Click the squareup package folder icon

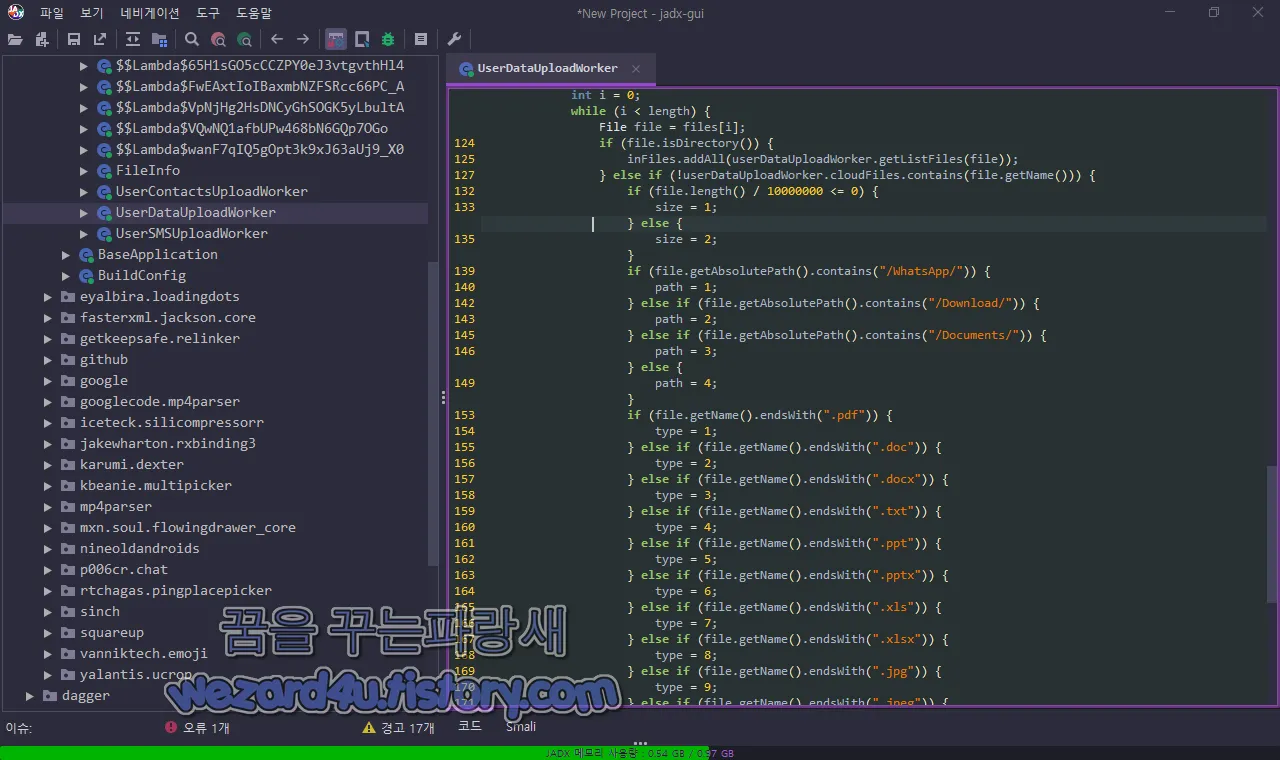[68, 632]
